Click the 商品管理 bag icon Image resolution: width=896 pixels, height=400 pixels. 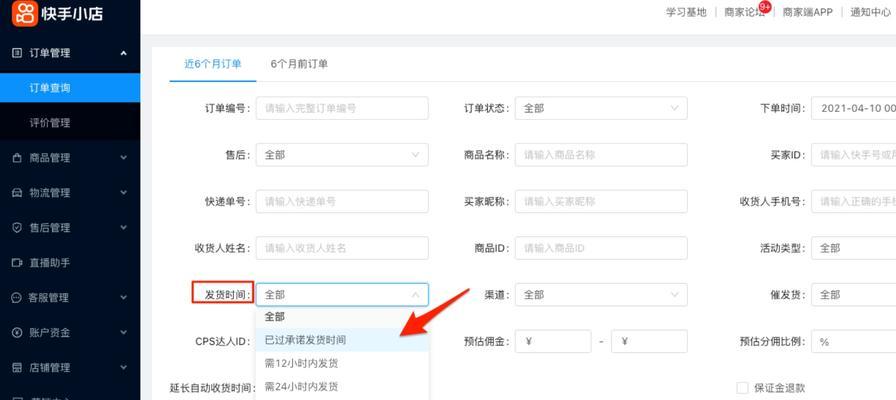[17, 158]
